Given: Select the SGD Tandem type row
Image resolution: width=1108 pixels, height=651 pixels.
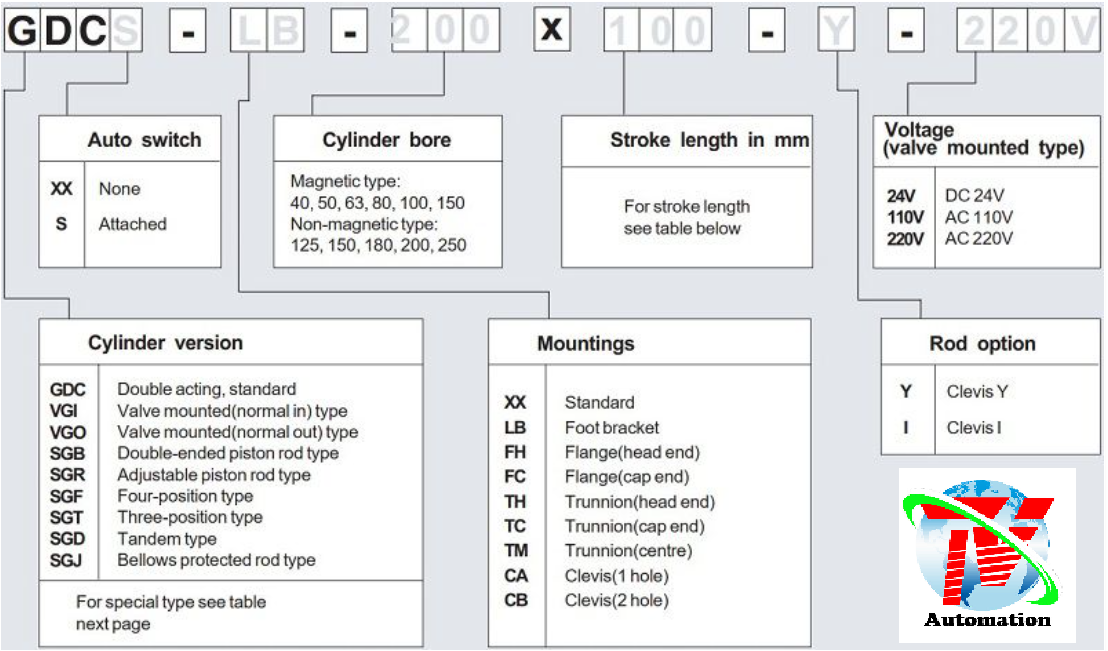Looking at the screenshot, I should pyautogui.click(x=166, y=539).
